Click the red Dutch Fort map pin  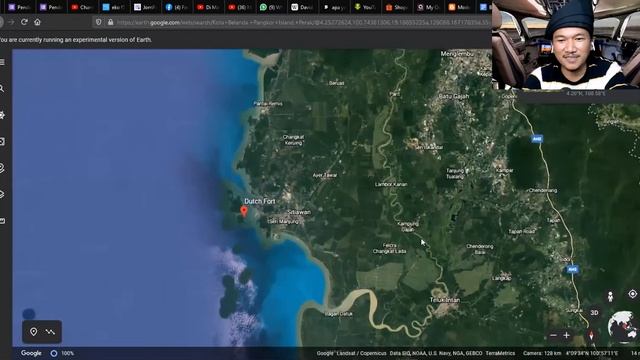point(244,211)
